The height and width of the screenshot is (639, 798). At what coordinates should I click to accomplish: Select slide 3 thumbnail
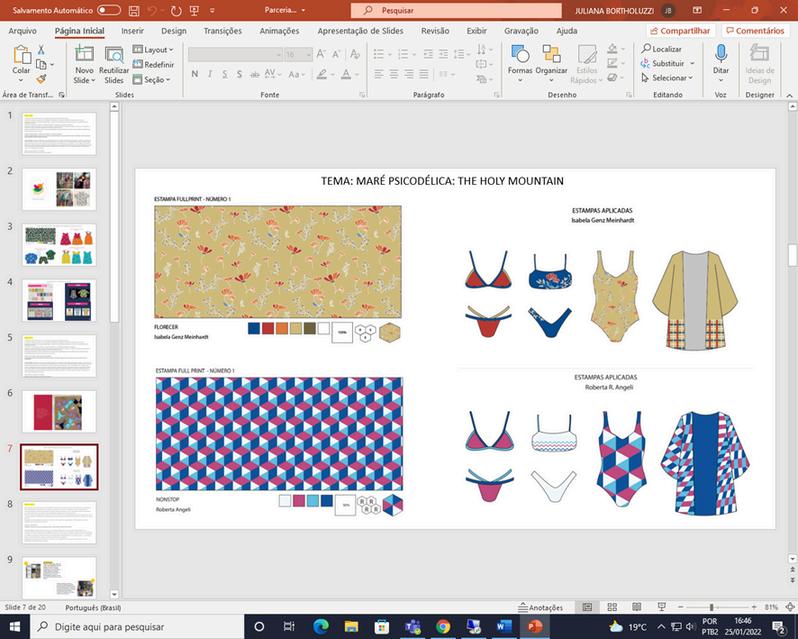59,244
